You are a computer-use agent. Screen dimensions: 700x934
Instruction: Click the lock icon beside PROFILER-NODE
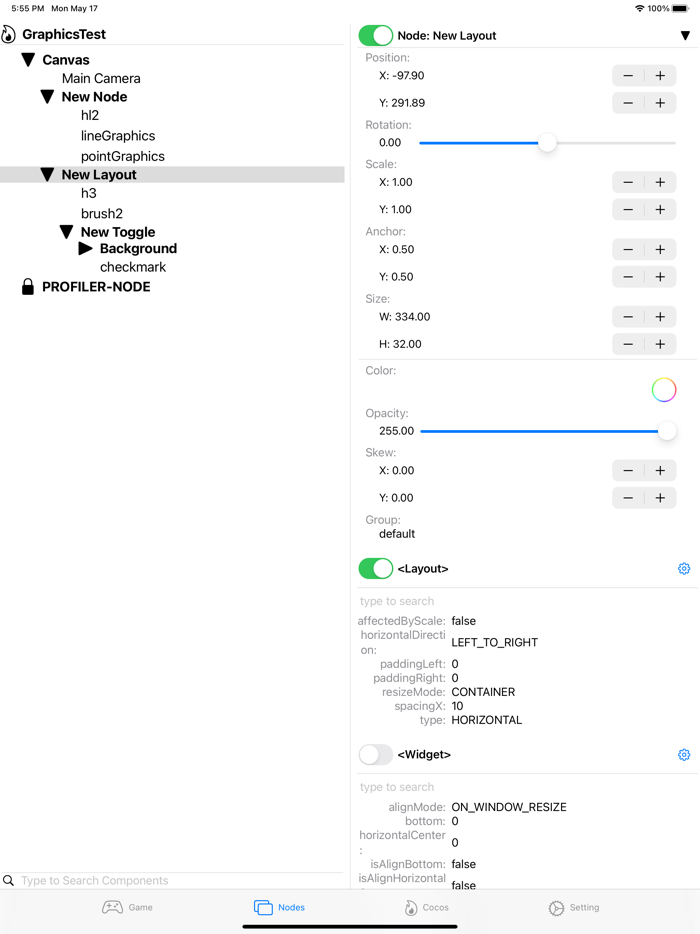click(28, 287)
